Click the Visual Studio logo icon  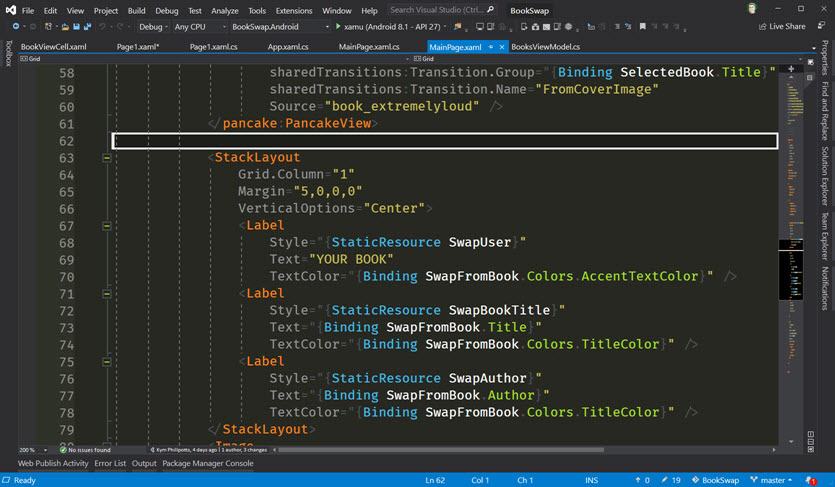10,10
